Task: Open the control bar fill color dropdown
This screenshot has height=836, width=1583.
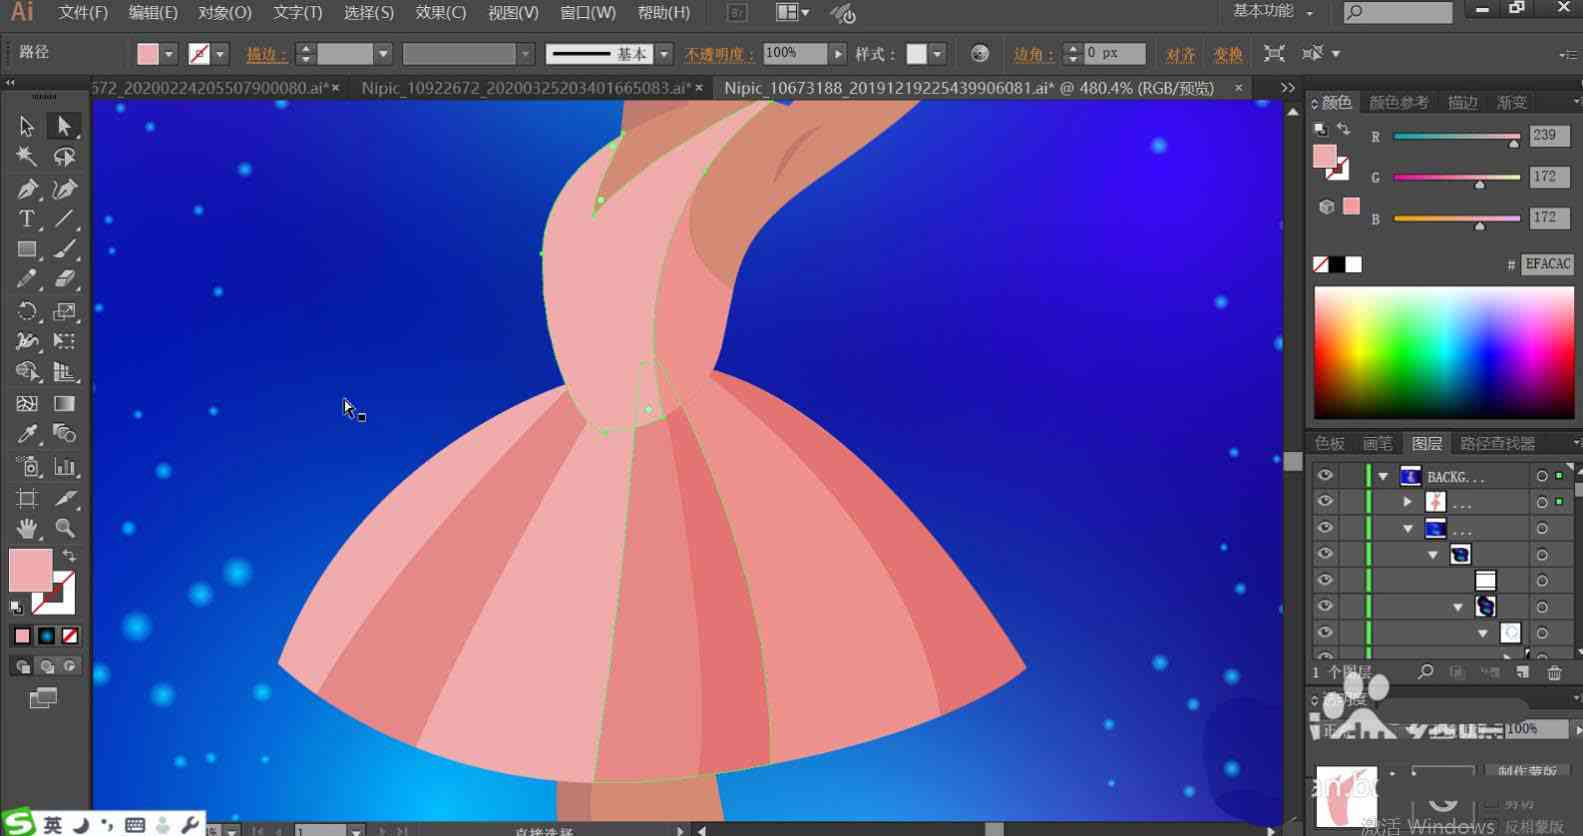Action: [x=169, y=54]
